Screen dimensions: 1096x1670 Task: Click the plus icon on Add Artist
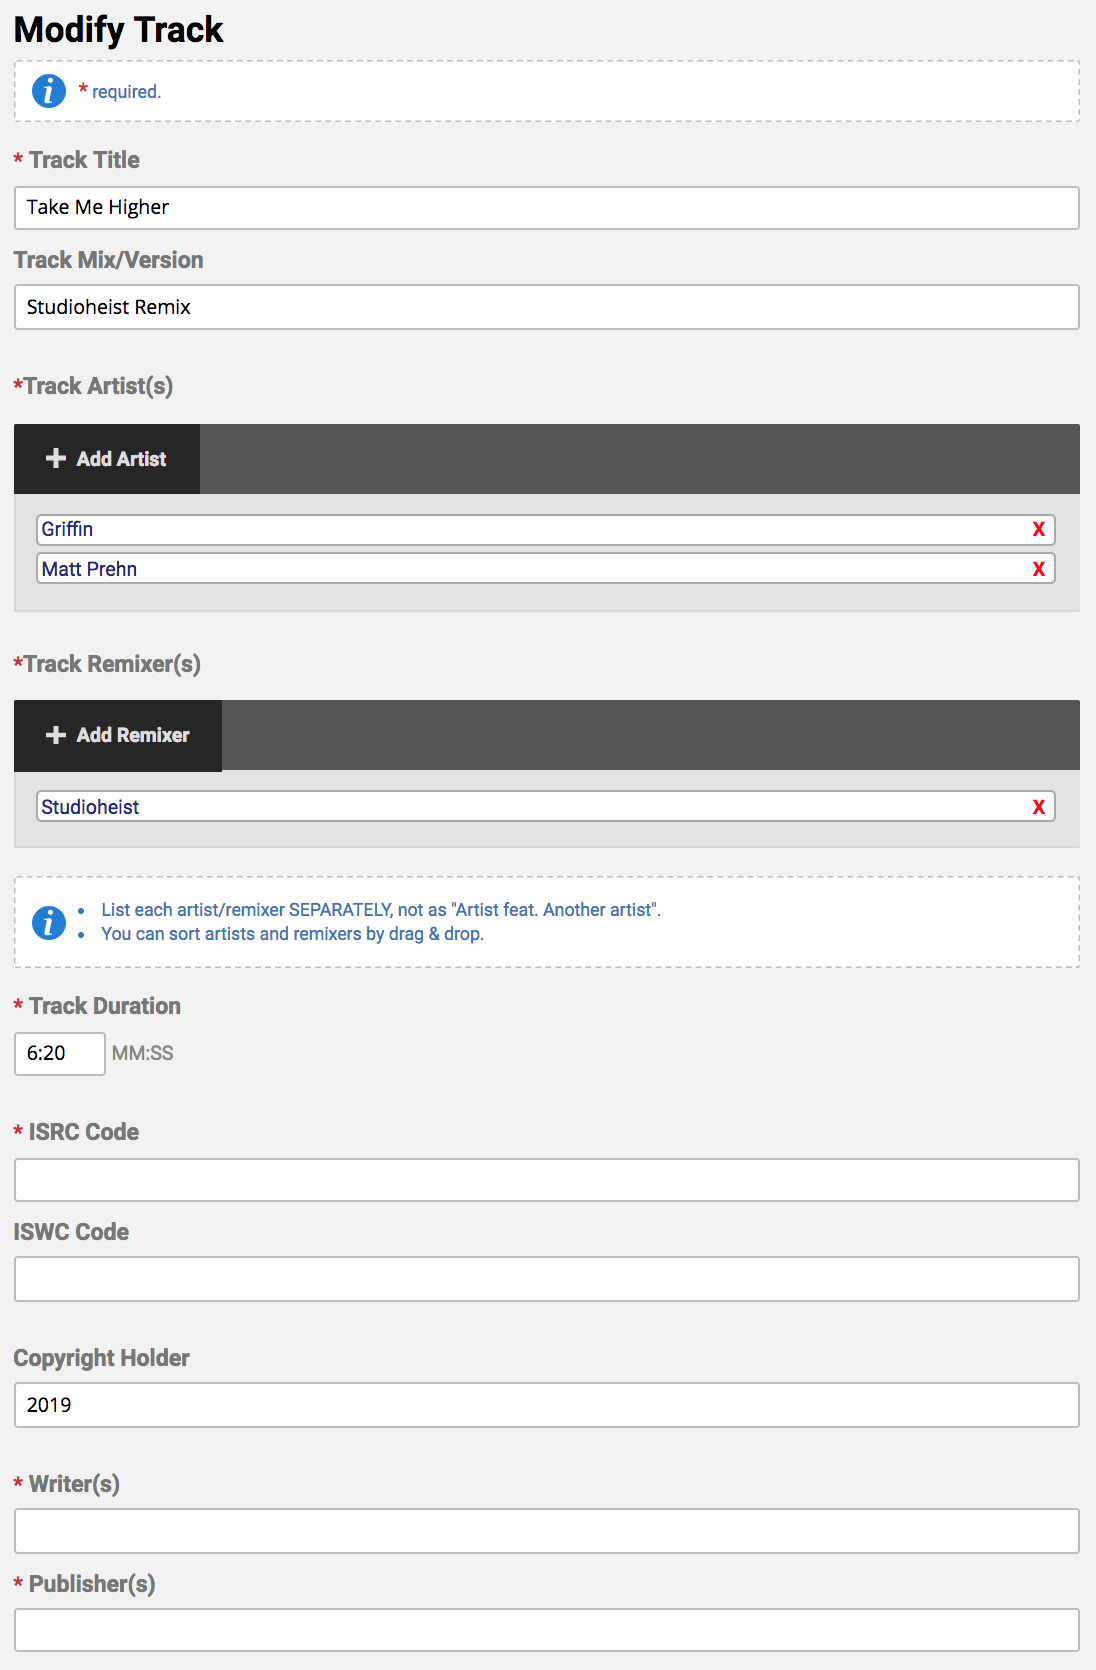point(56,458)
